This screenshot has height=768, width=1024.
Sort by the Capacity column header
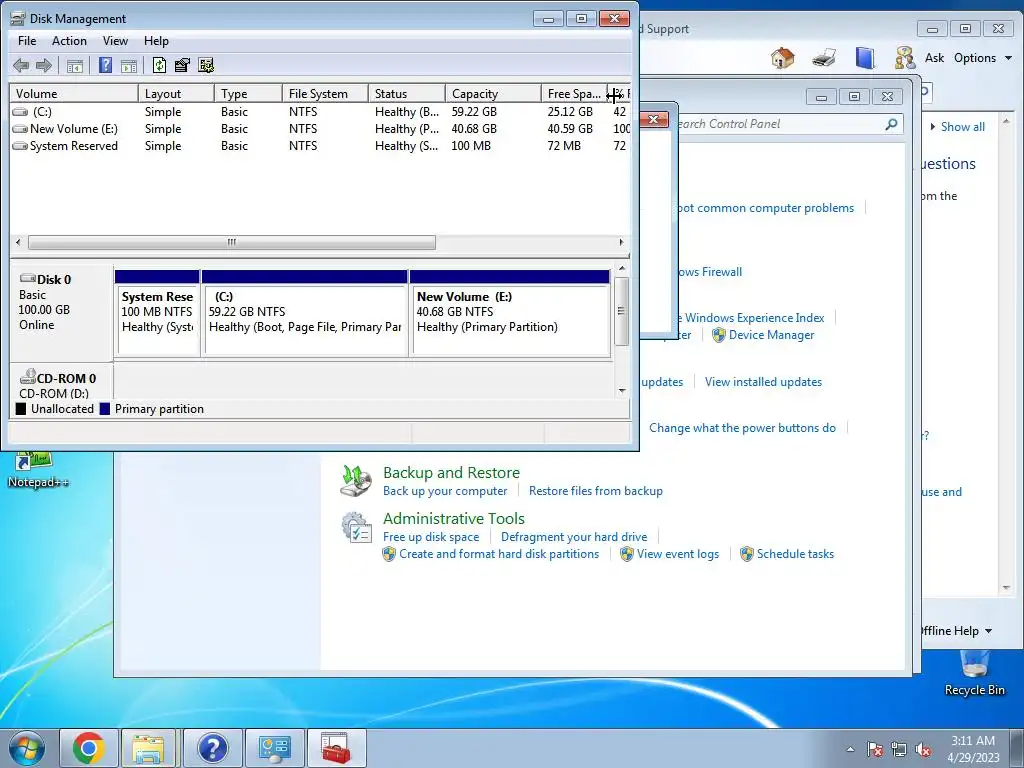(x=493, y=94)
